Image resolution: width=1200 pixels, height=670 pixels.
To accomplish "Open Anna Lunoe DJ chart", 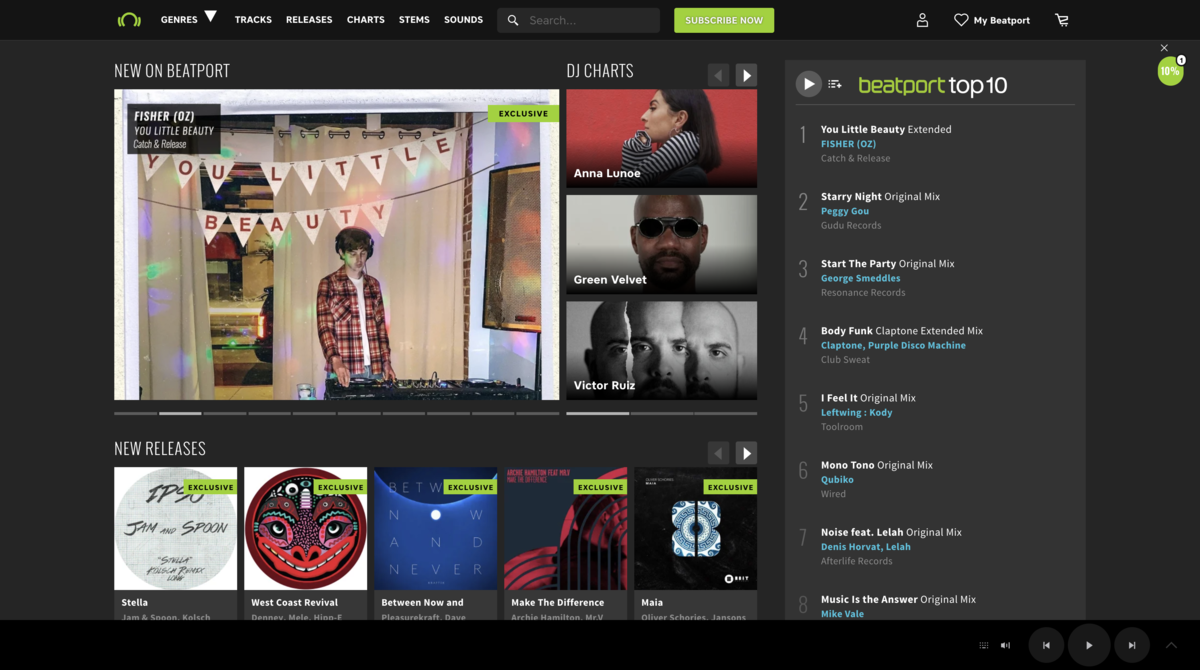I will click(x=661, y=138).
